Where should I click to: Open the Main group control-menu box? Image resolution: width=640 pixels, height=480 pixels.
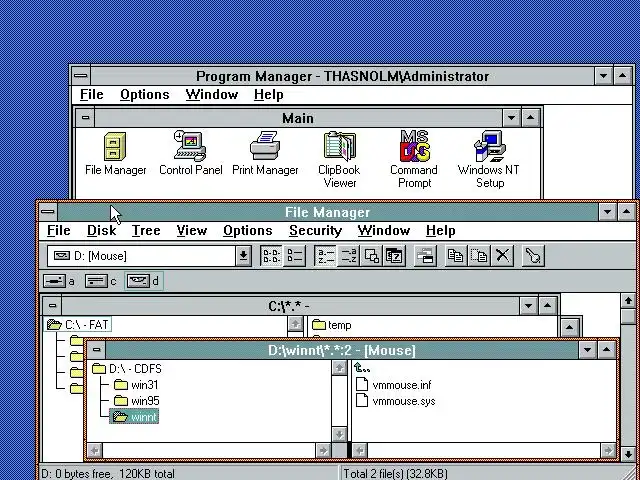tap(85, 118)
